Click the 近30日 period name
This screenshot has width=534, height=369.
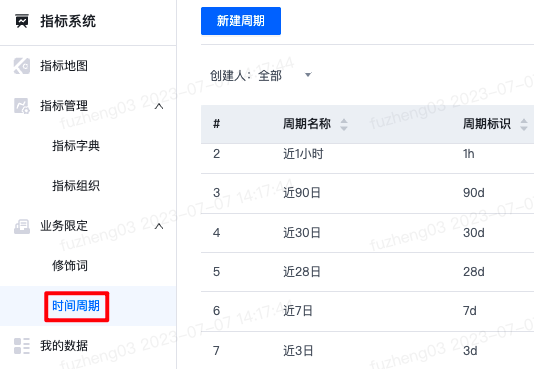coord(302,233)
